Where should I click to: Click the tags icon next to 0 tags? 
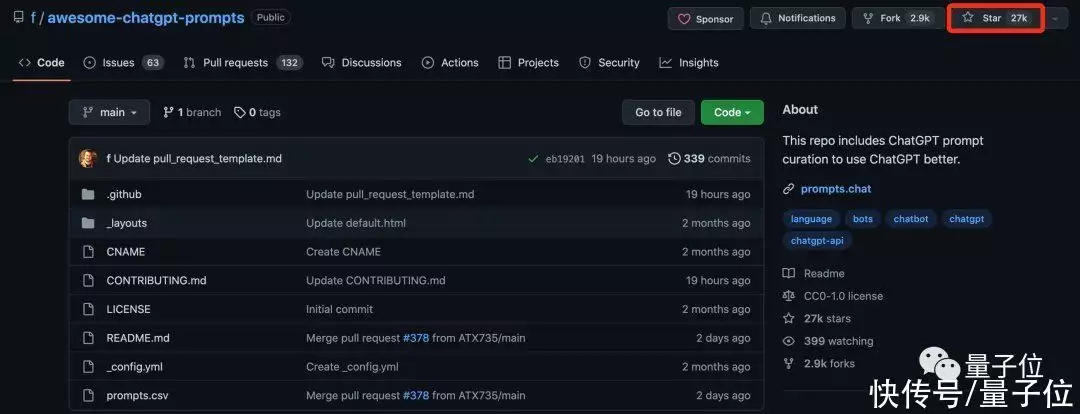(240, 112)
